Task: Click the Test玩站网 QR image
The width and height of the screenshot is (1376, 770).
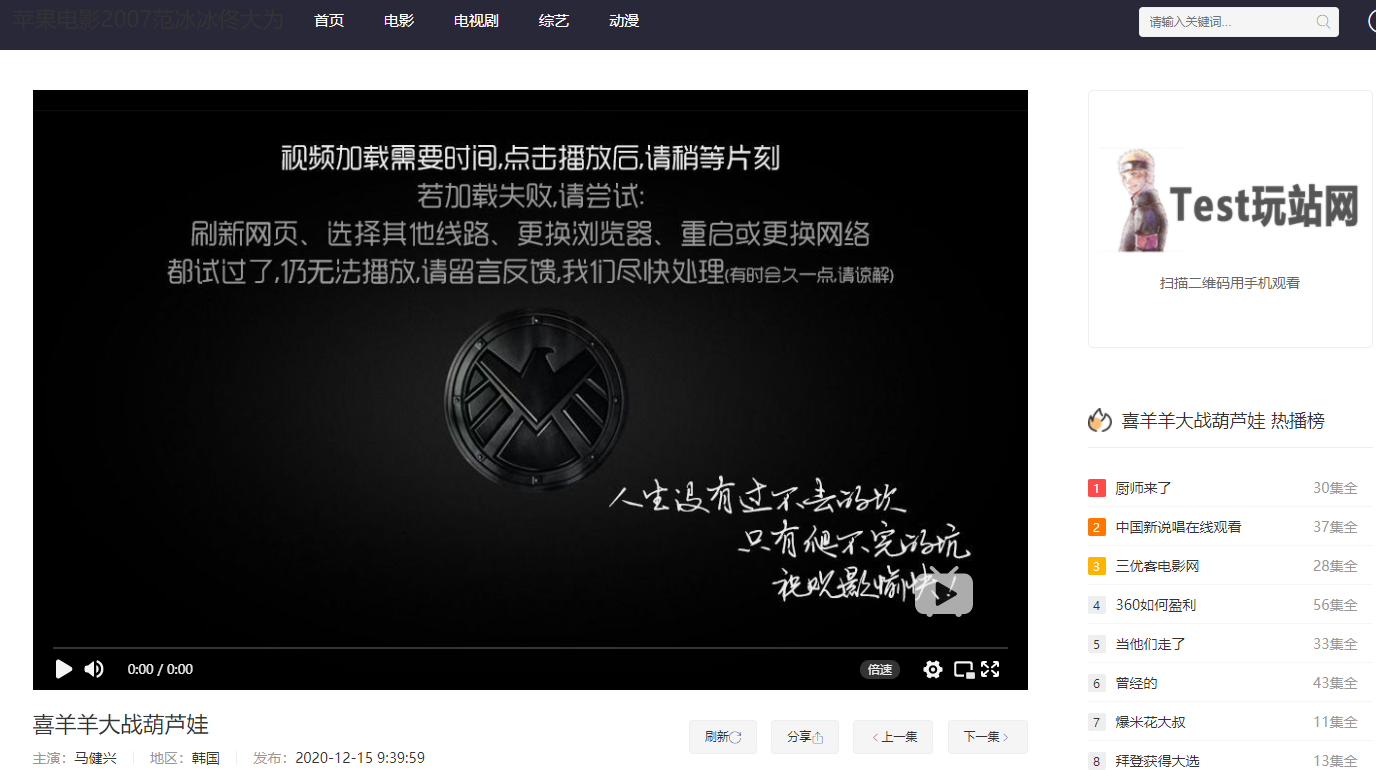Action: [x=1230, y=200]
